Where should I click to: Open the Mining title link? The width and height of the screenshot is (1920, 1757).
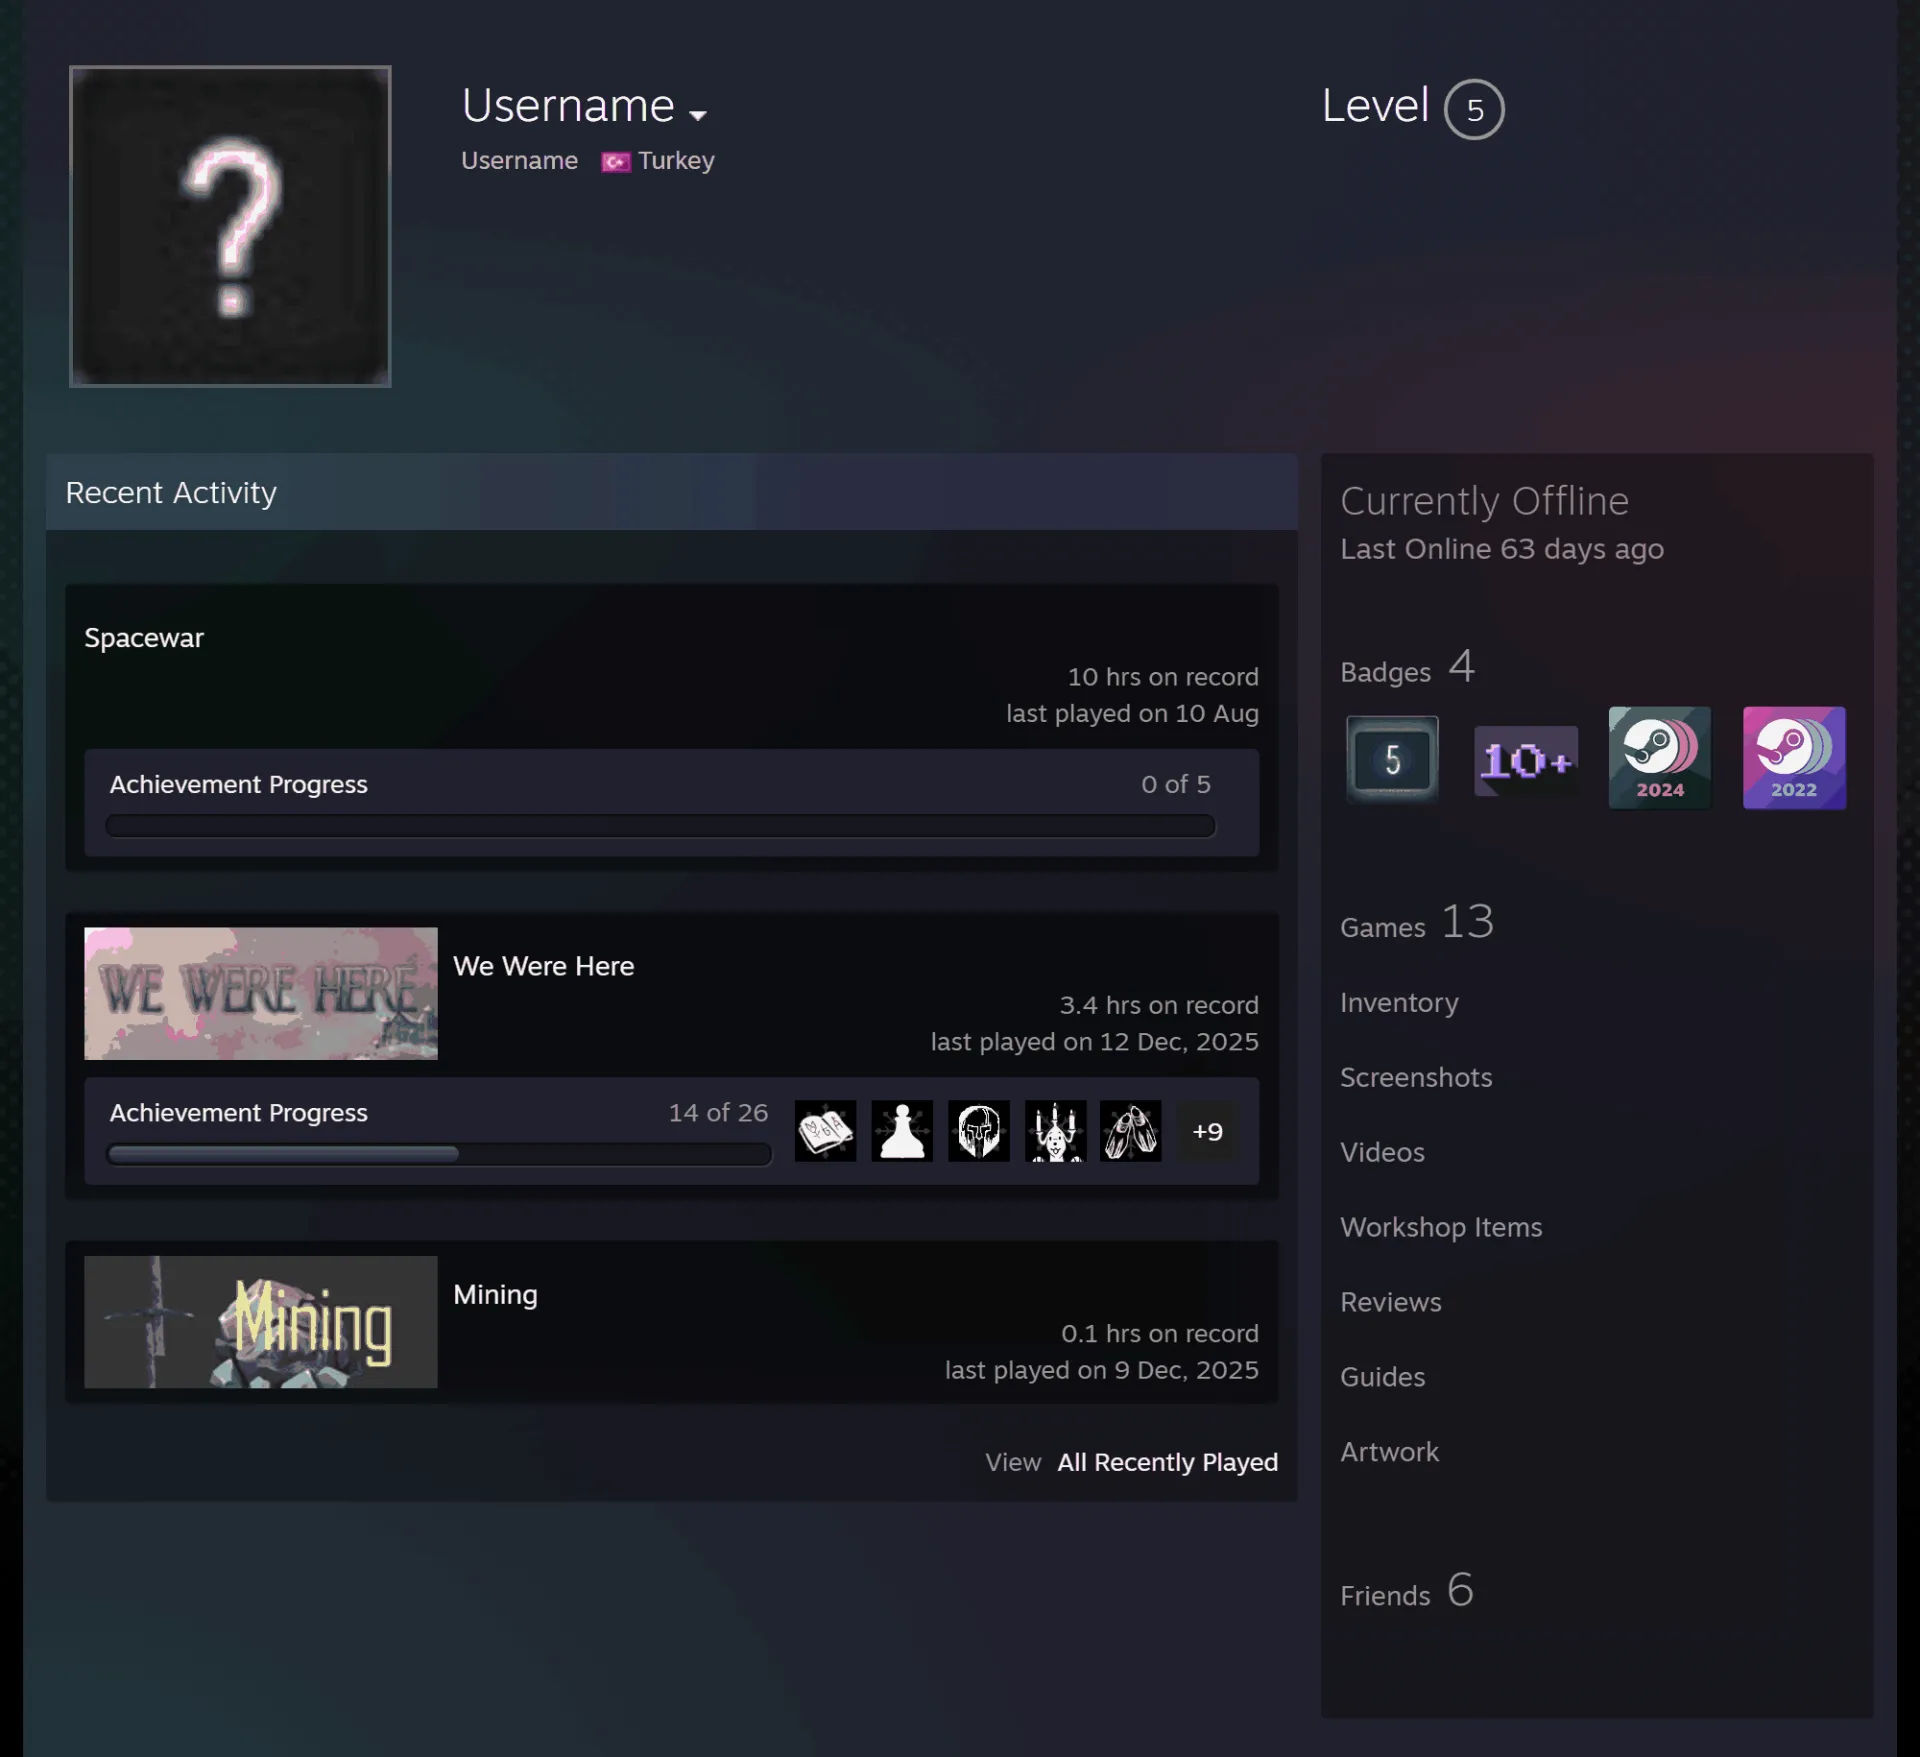click(x=496, y=1294)
